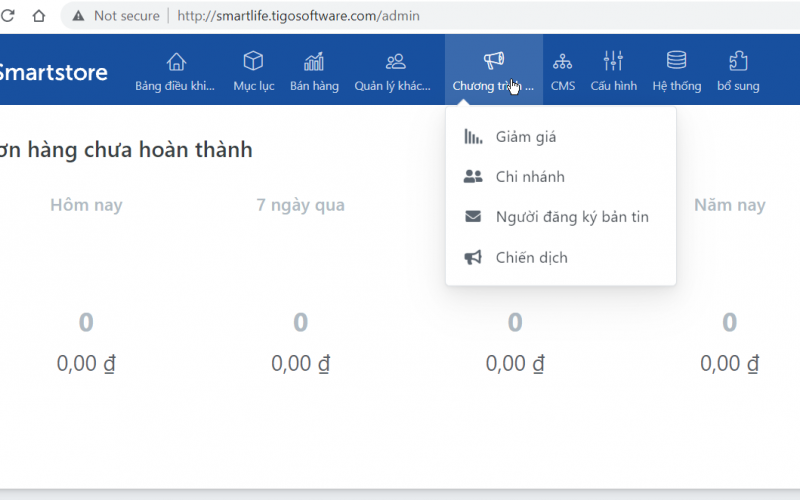
Task: Click the order count 0 under 7 ngày qua
Action: [x=301, y=322]
